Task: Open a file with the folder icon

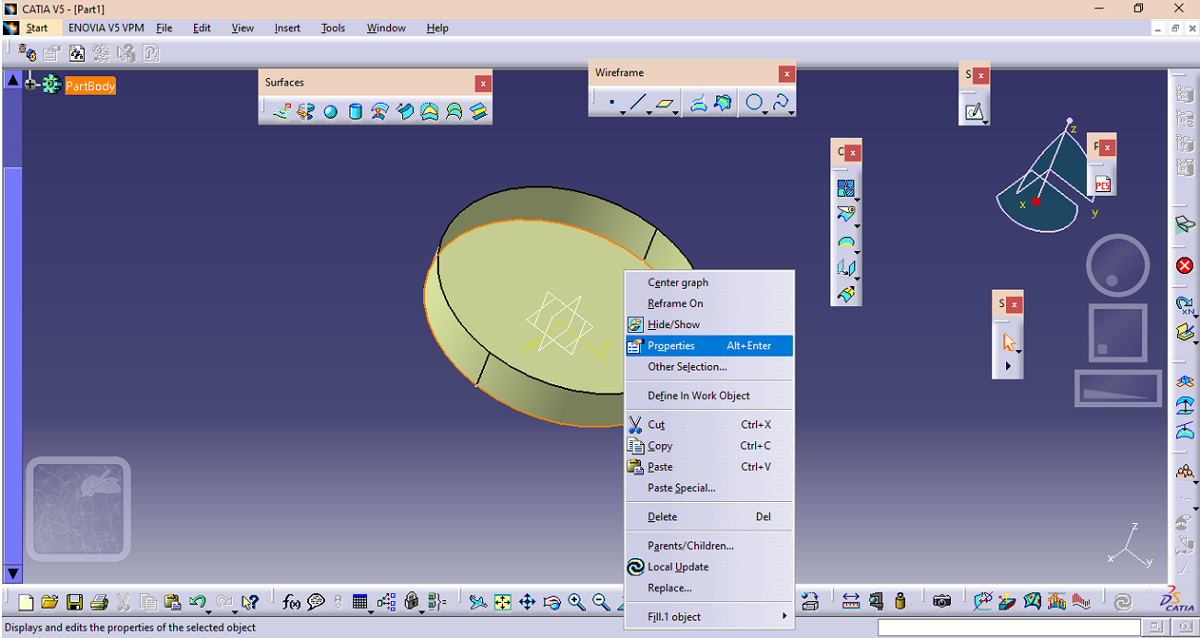Action: [50, 602]
